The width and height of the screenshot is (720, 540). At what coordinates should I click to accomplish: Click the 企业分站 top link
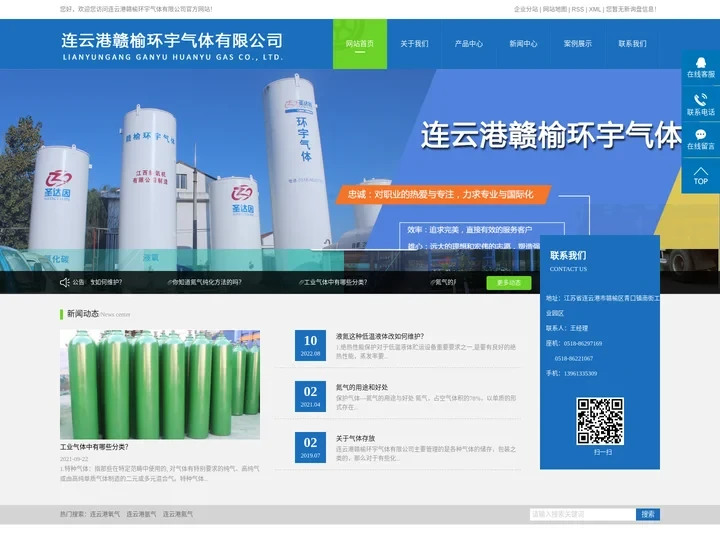pos(526,9)
